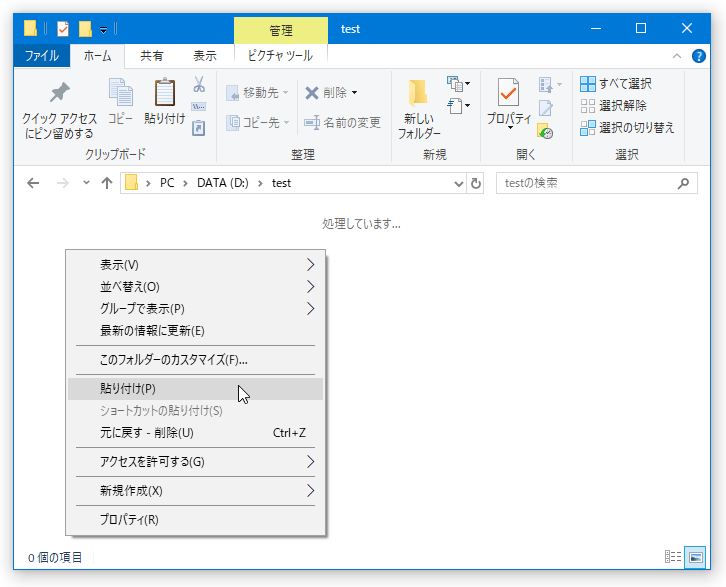The width and height of the screenshot is (726, 587).
Task: Open the Delete (削除) dropdown arrow
Action: (x=355, y=93)
